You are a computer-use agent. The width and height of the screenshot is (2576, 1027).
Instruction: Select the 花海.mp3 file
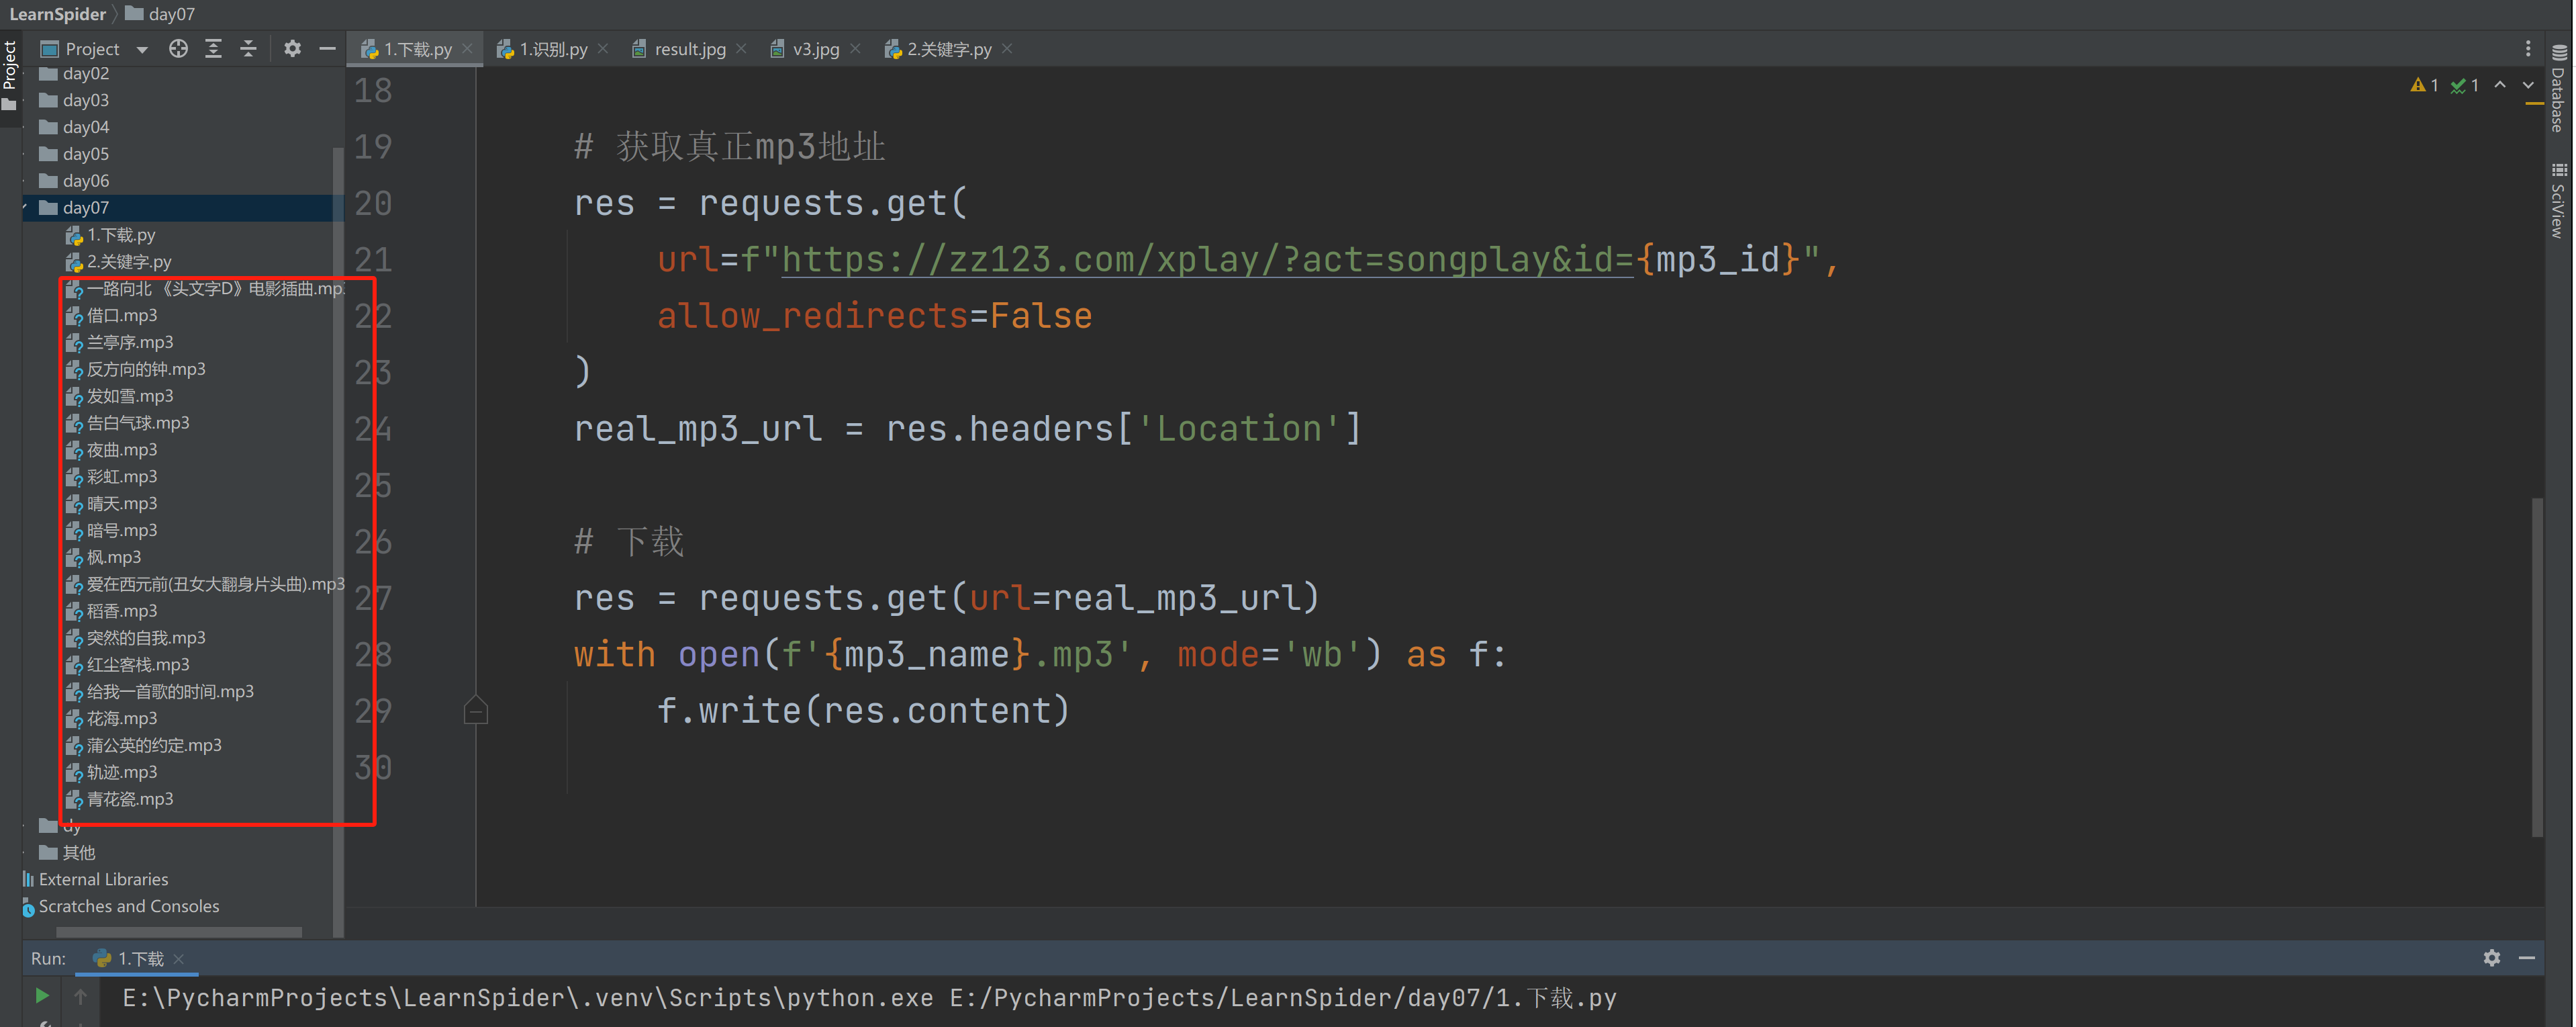point(112,719)
